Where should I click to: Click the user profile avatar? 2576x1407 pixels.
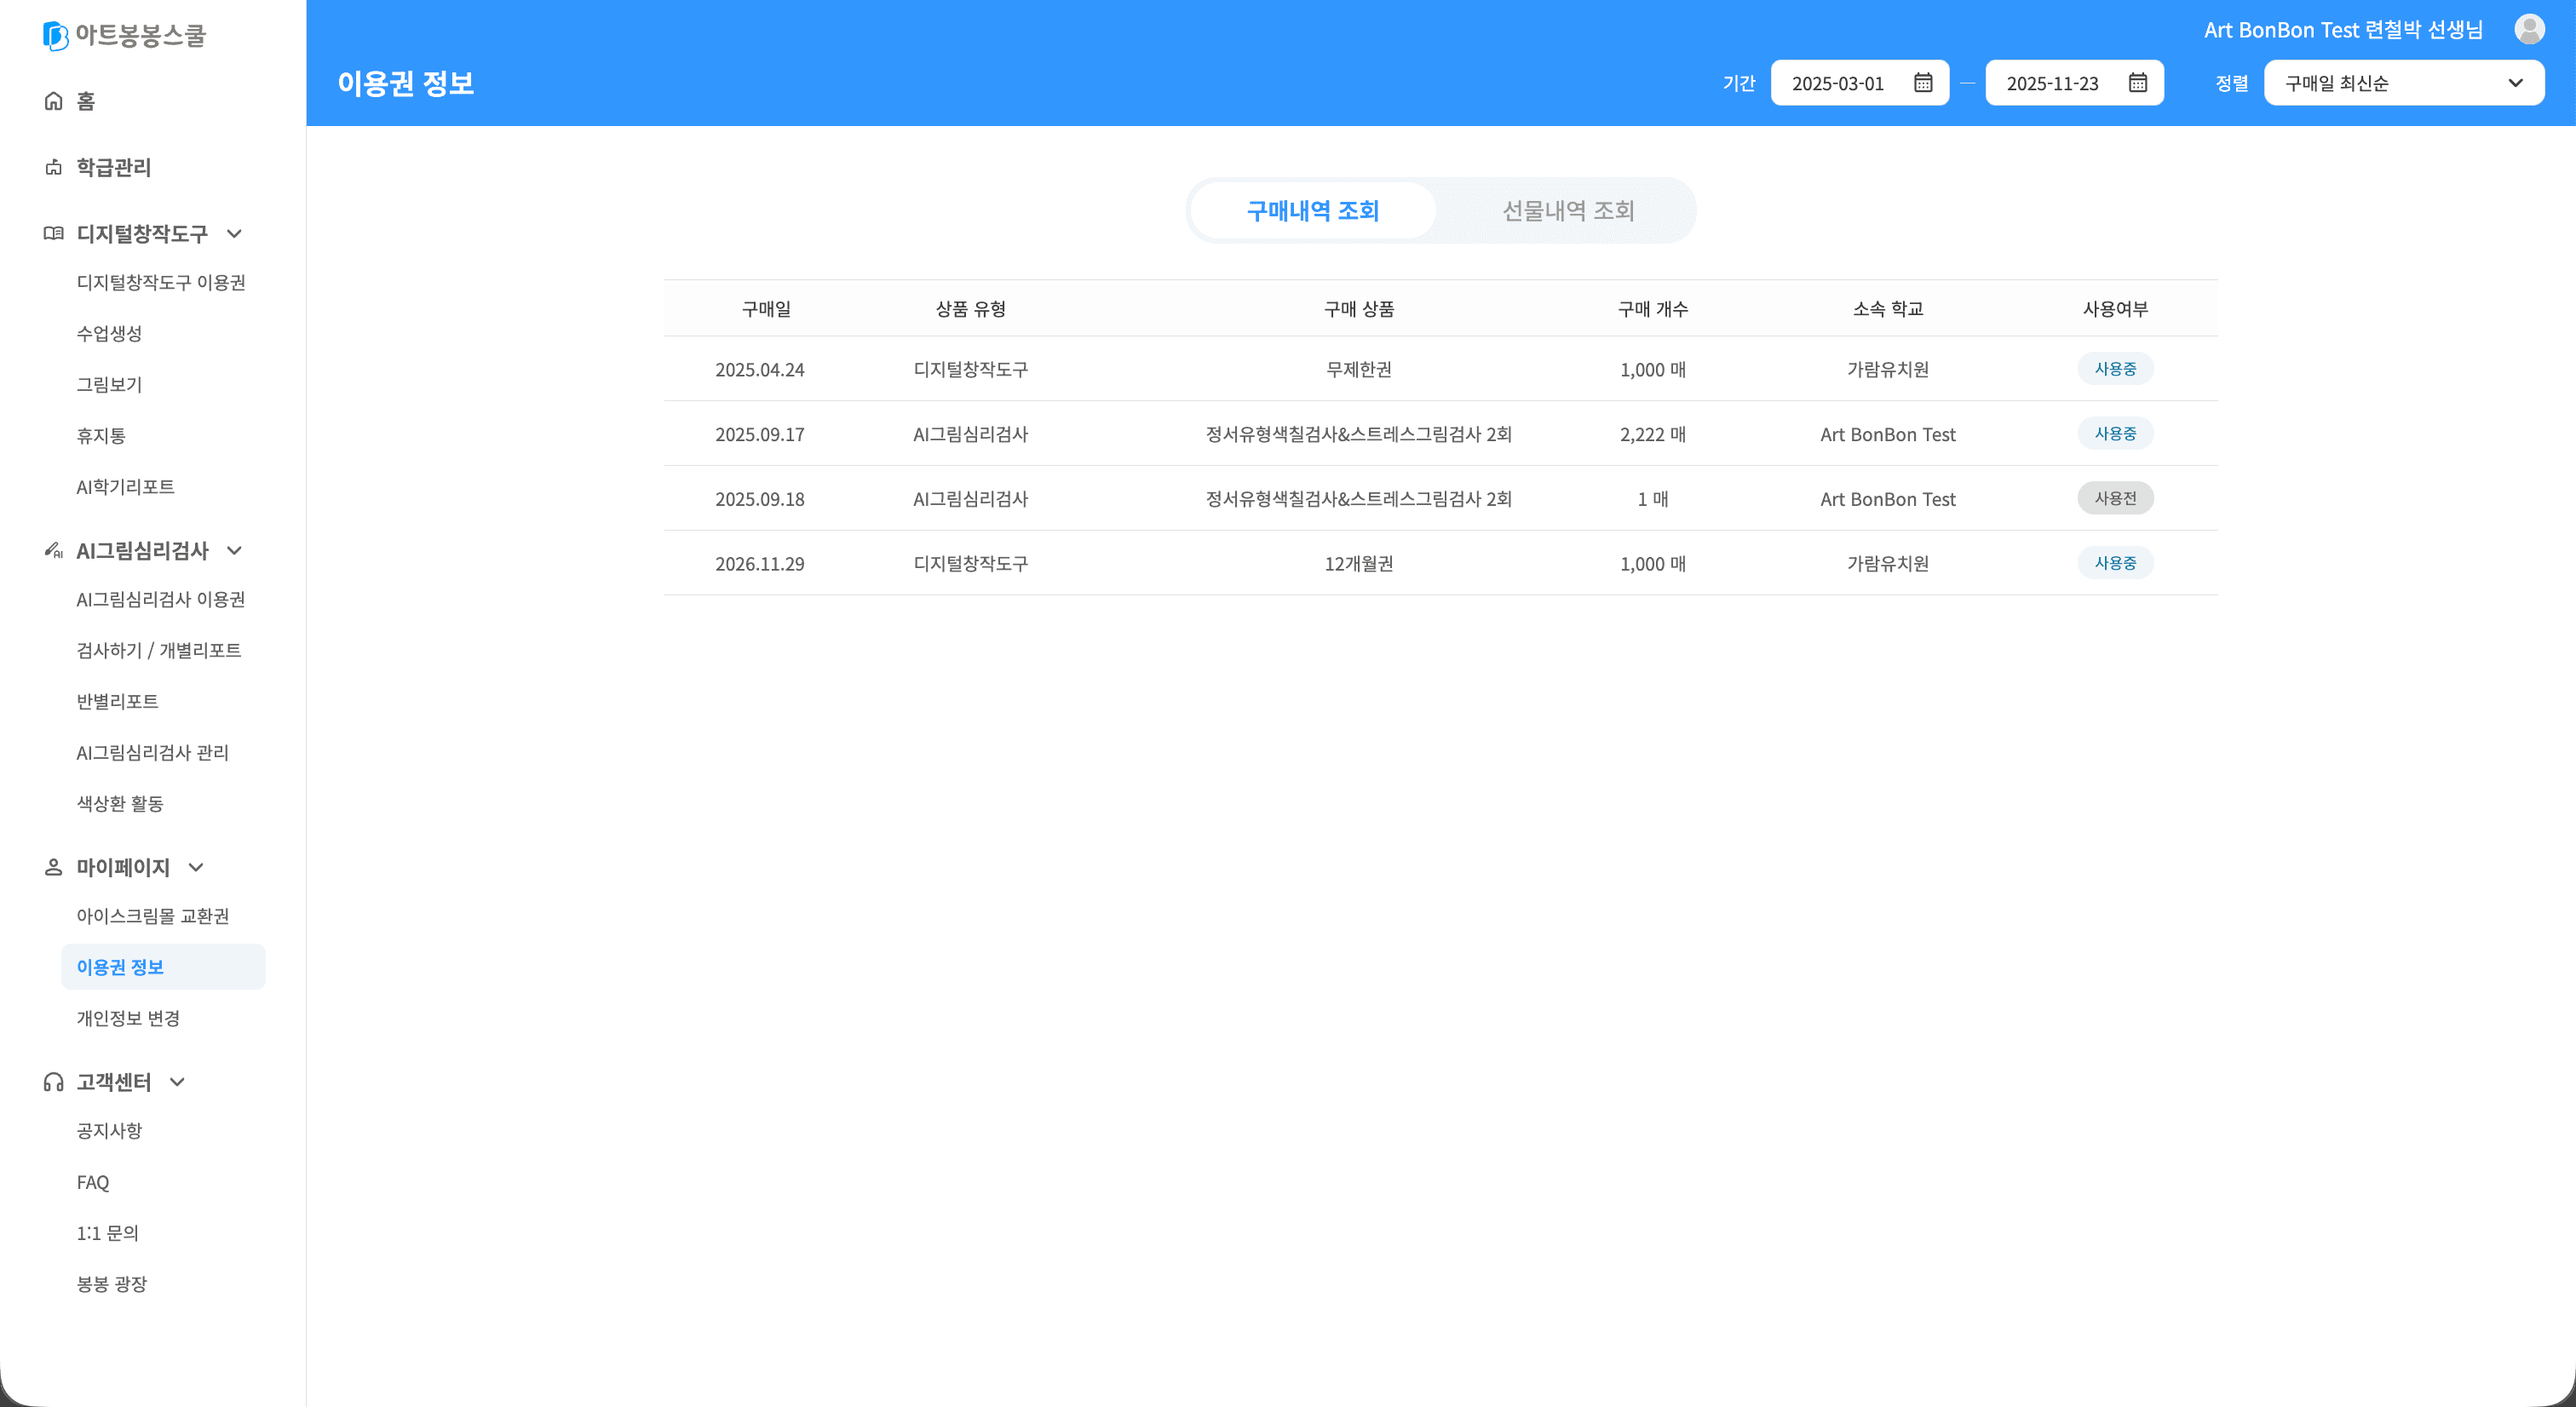point(2529,29)
